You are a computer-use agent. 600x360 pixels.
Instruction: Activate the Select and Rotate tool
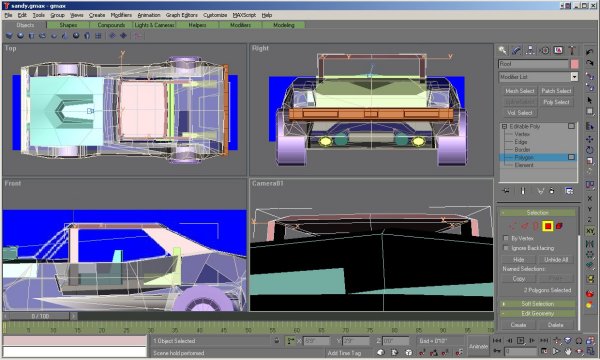tap(590, 150)
